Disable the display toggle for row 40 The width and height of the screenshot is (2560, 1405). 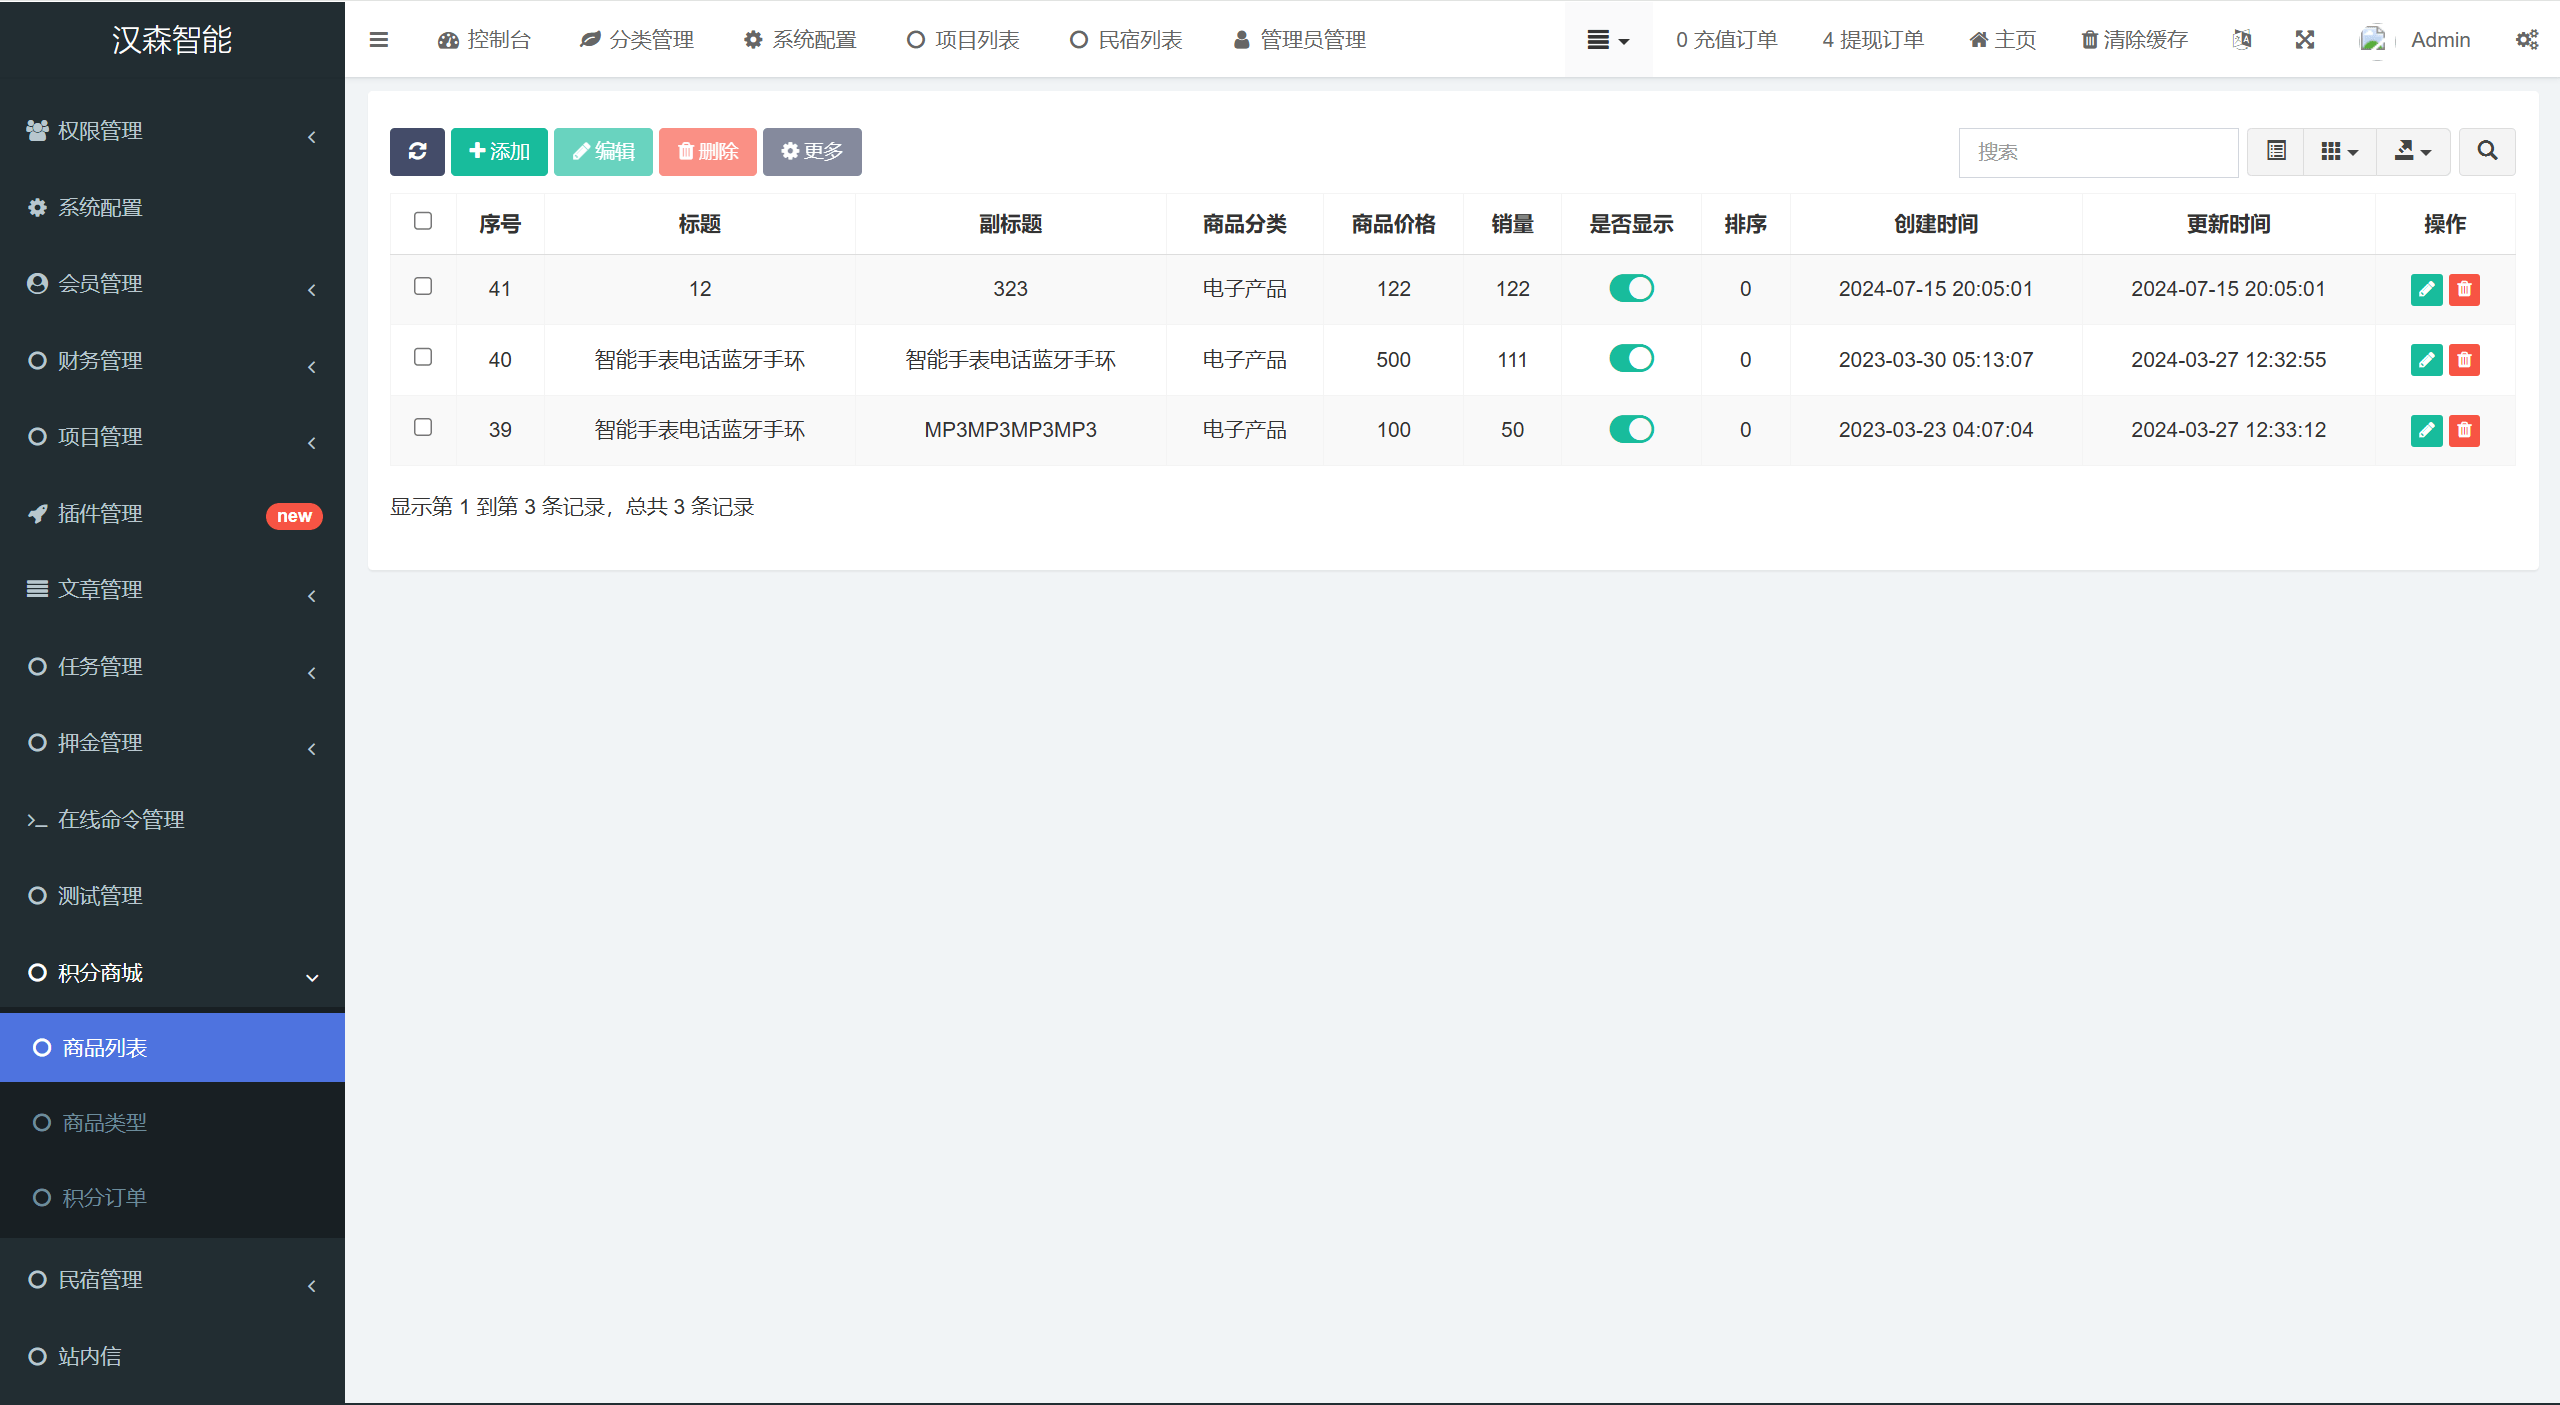point(1631,359)
